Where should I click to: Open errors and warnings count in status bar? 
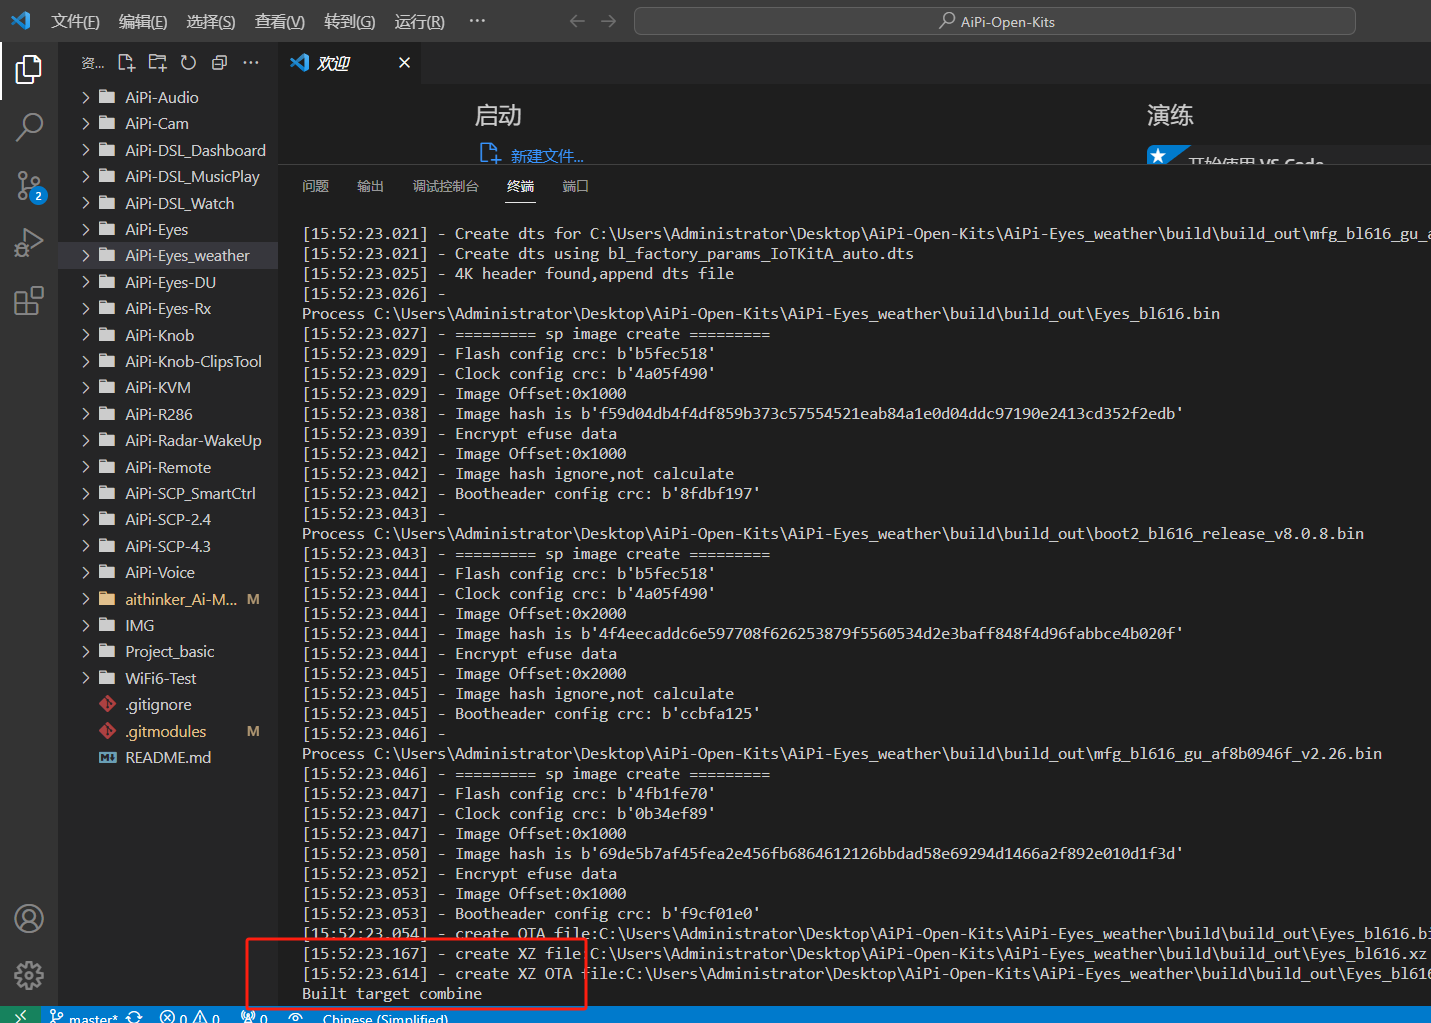click(190, 1017)
